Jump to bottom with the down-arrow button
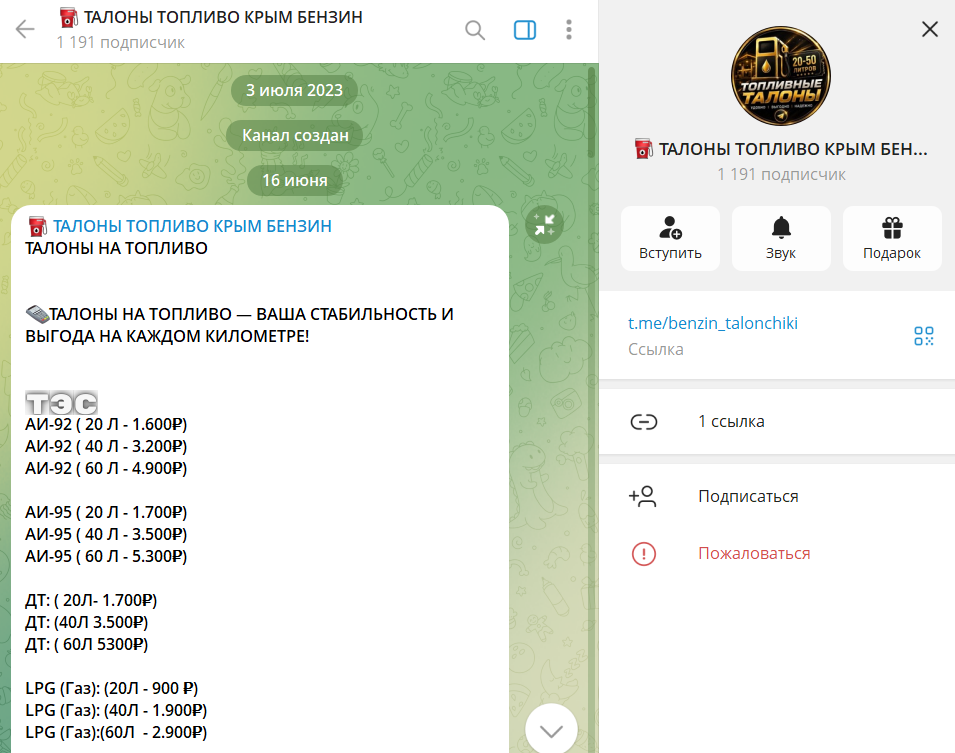The width and height of the screenshot is (955, 753). point(551,730)
